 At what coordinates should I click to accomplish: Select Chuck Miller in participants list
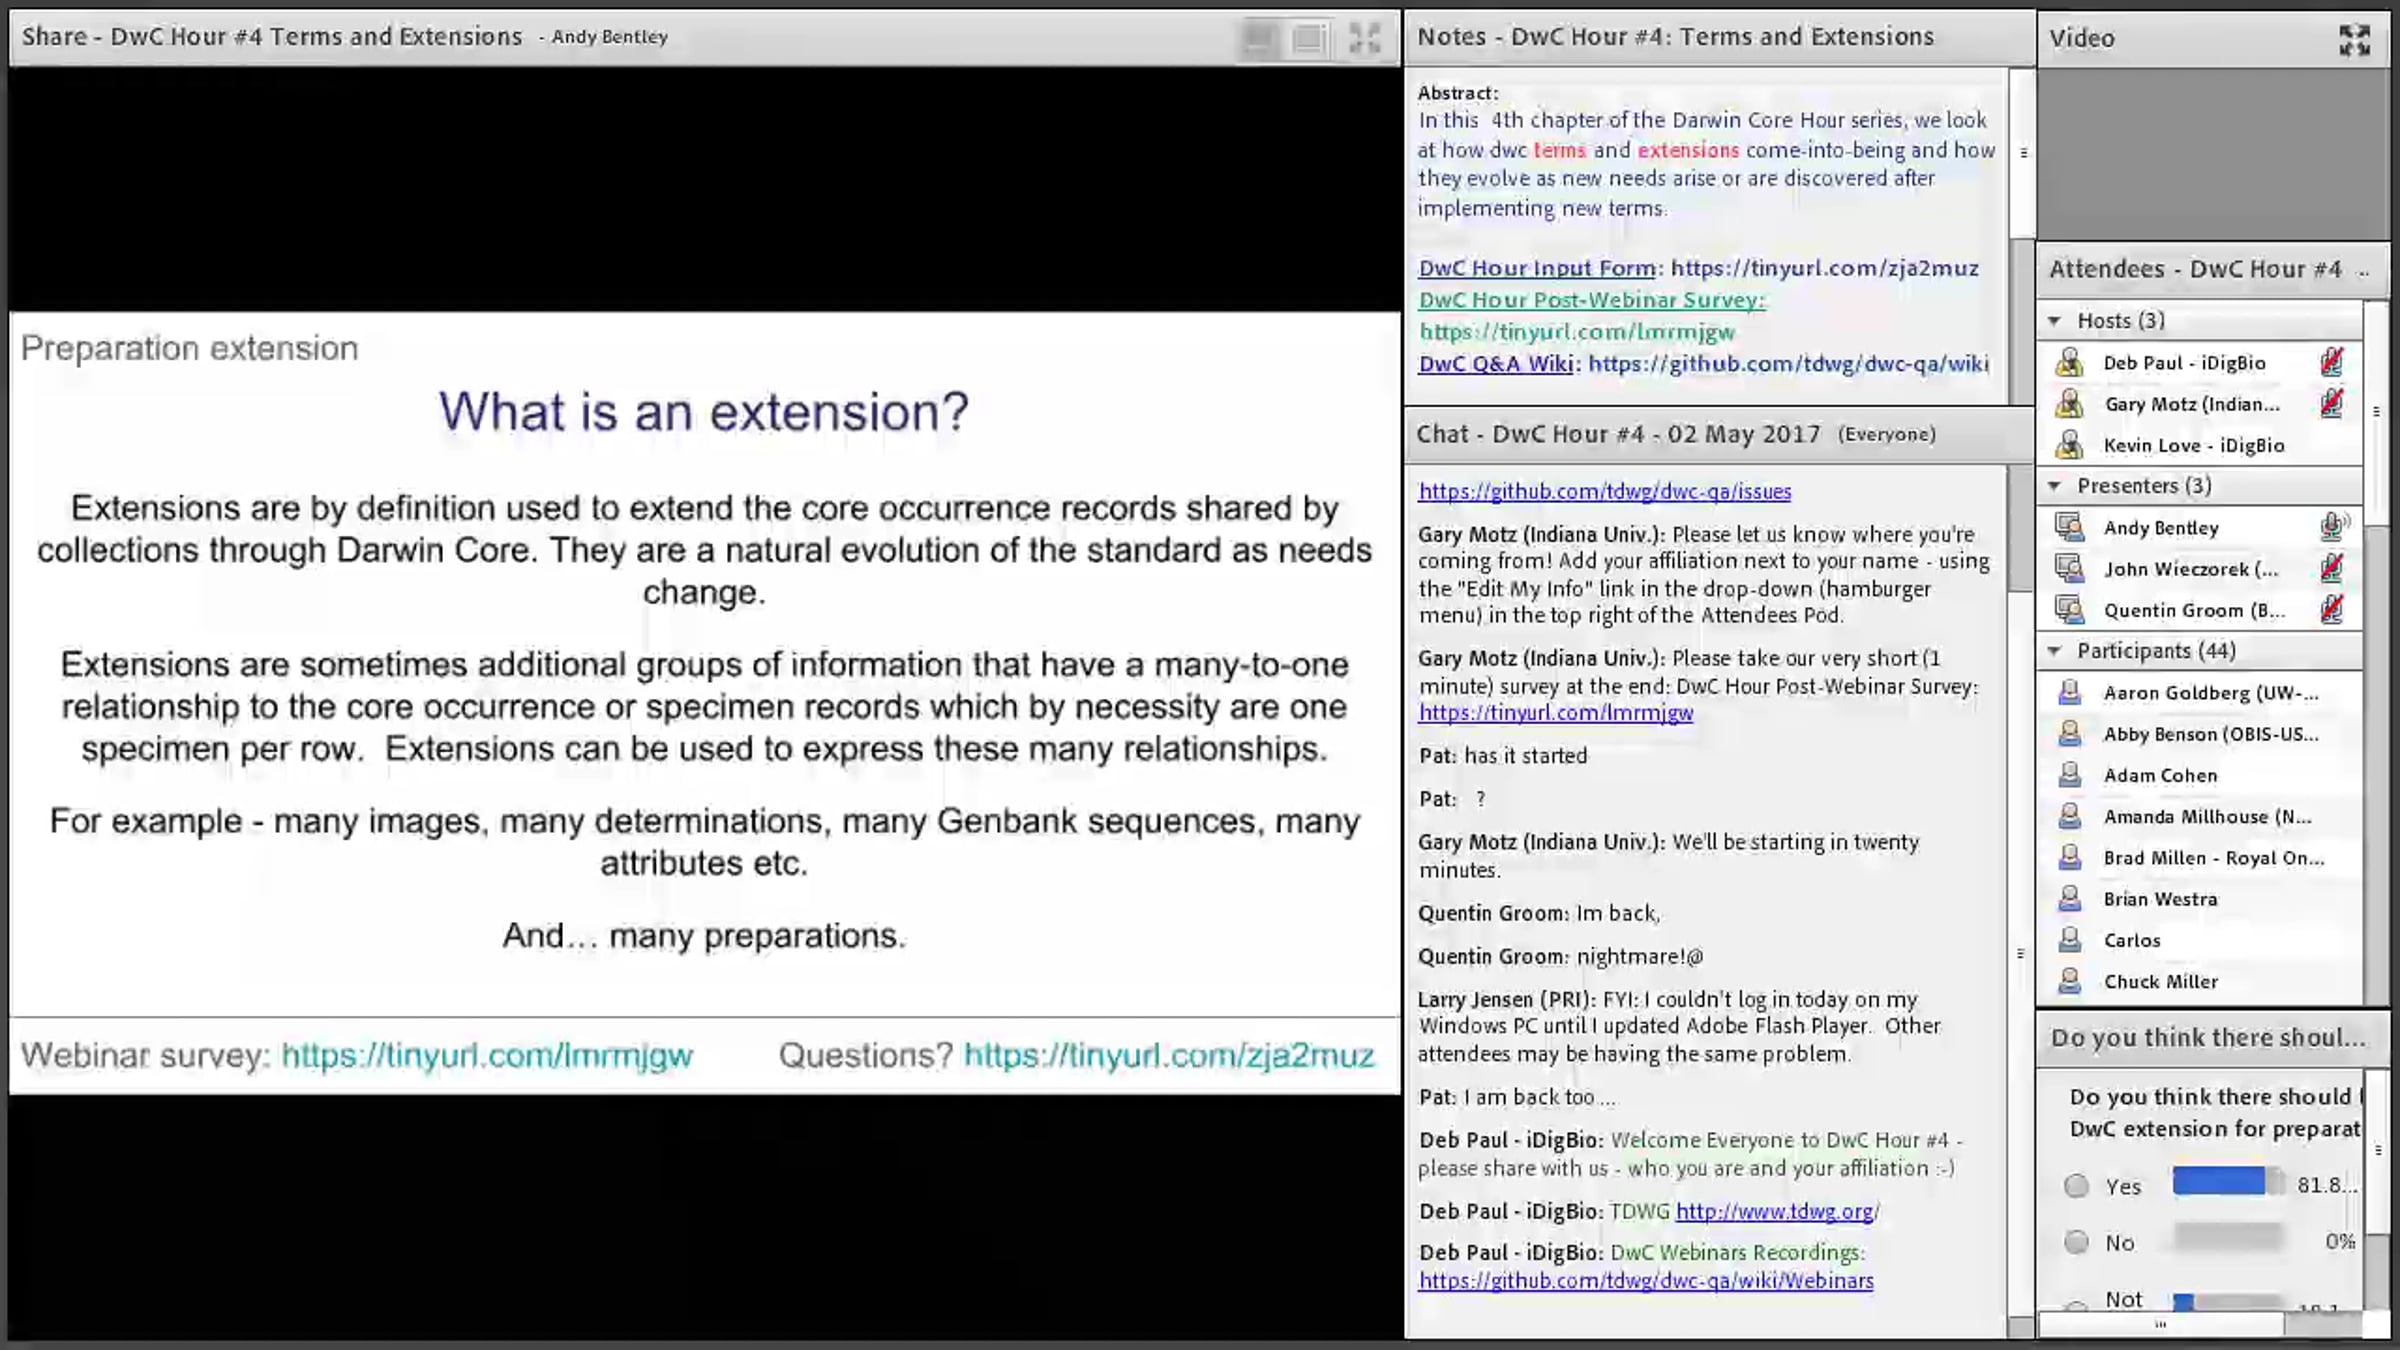[2160, 982]
